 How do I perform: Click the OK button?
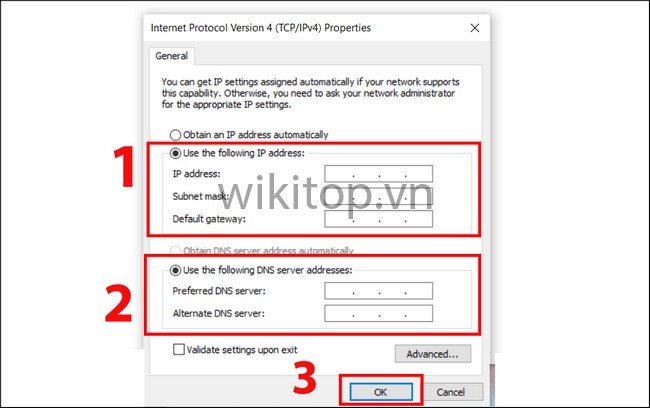pos(381,392)
